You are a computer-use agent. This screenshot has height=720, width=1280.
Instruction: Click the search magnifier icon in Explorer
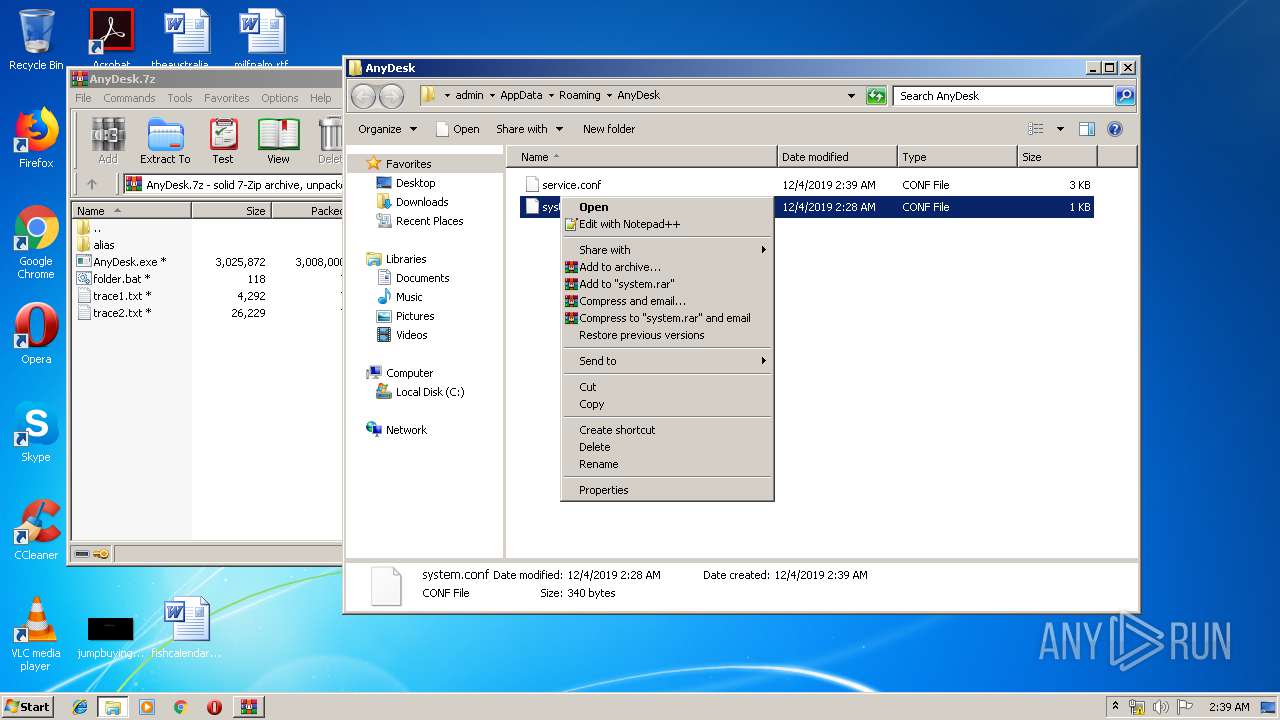1125,96
